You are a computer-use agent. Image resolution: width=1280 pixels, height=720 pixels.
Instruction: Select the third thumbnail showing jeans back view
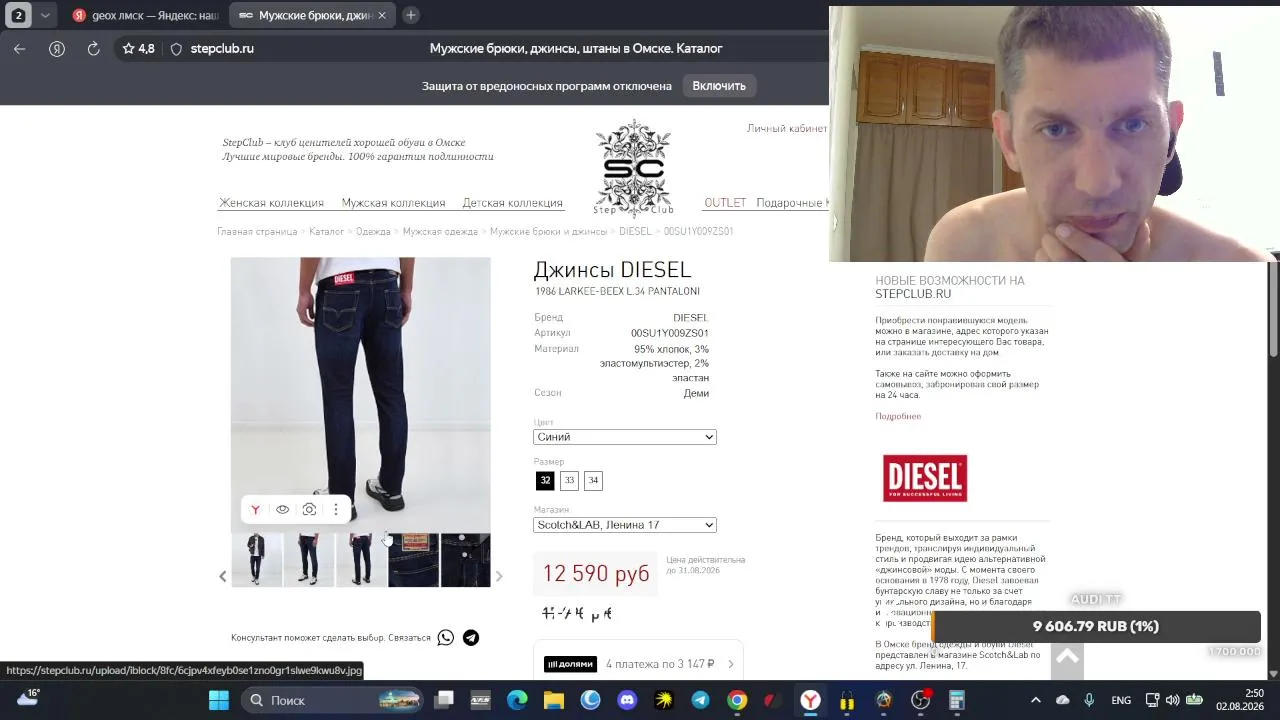pyautogui.click(x=361, y=560)
